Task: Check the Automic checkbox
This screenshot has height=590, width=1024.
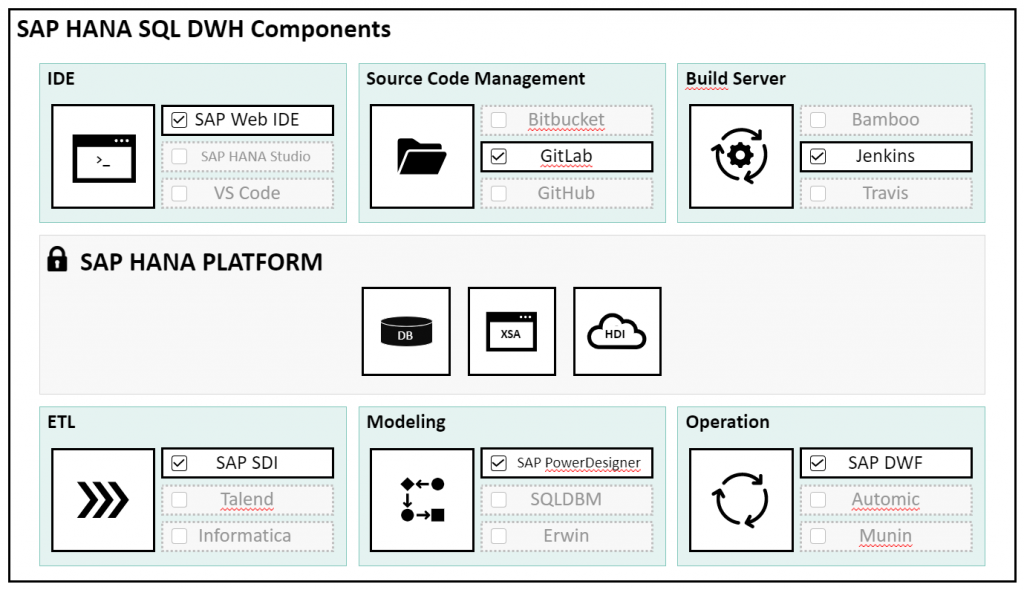Action: click(818, 500)
